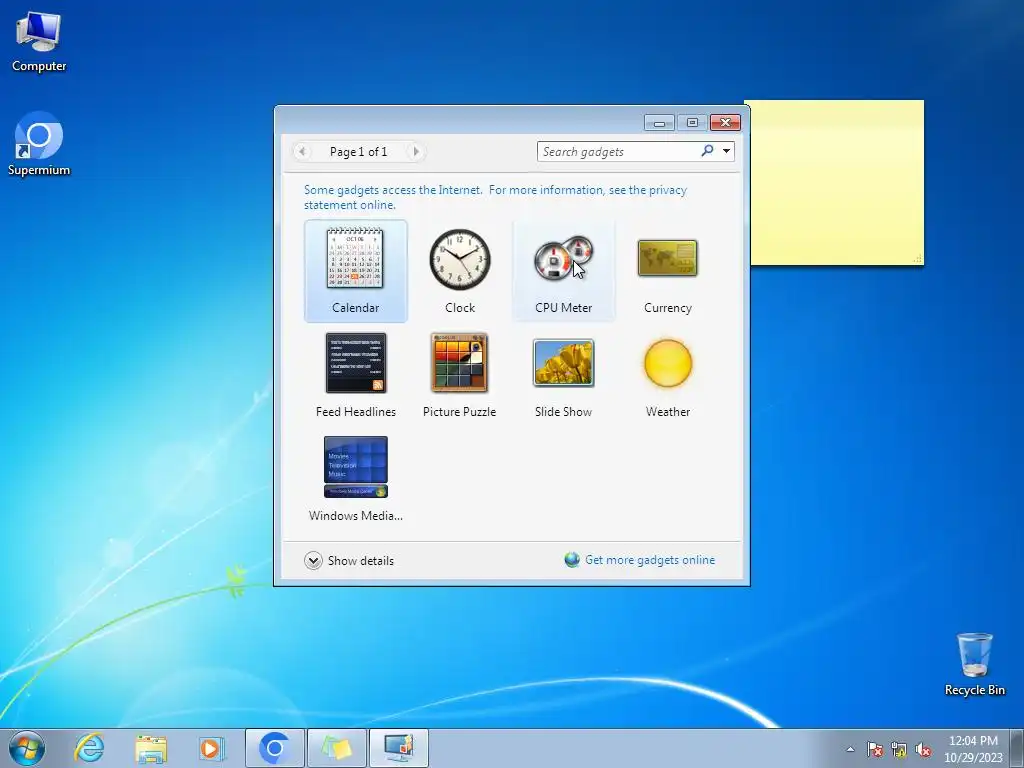The width and height of the screenshot is (1024, 768).
Task: Click the Page 1 of 1 label
Action: 359,152
